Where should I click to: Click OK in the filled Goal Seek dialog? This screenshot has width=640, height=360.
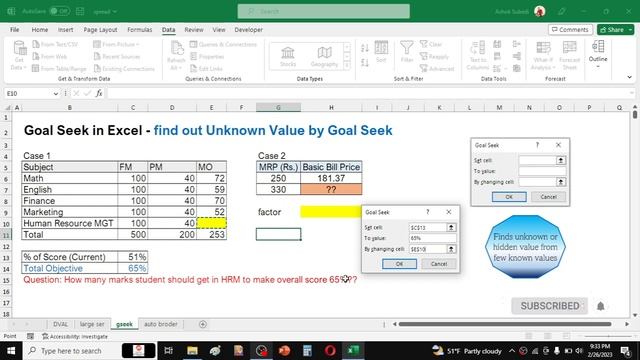pos(399,264)
